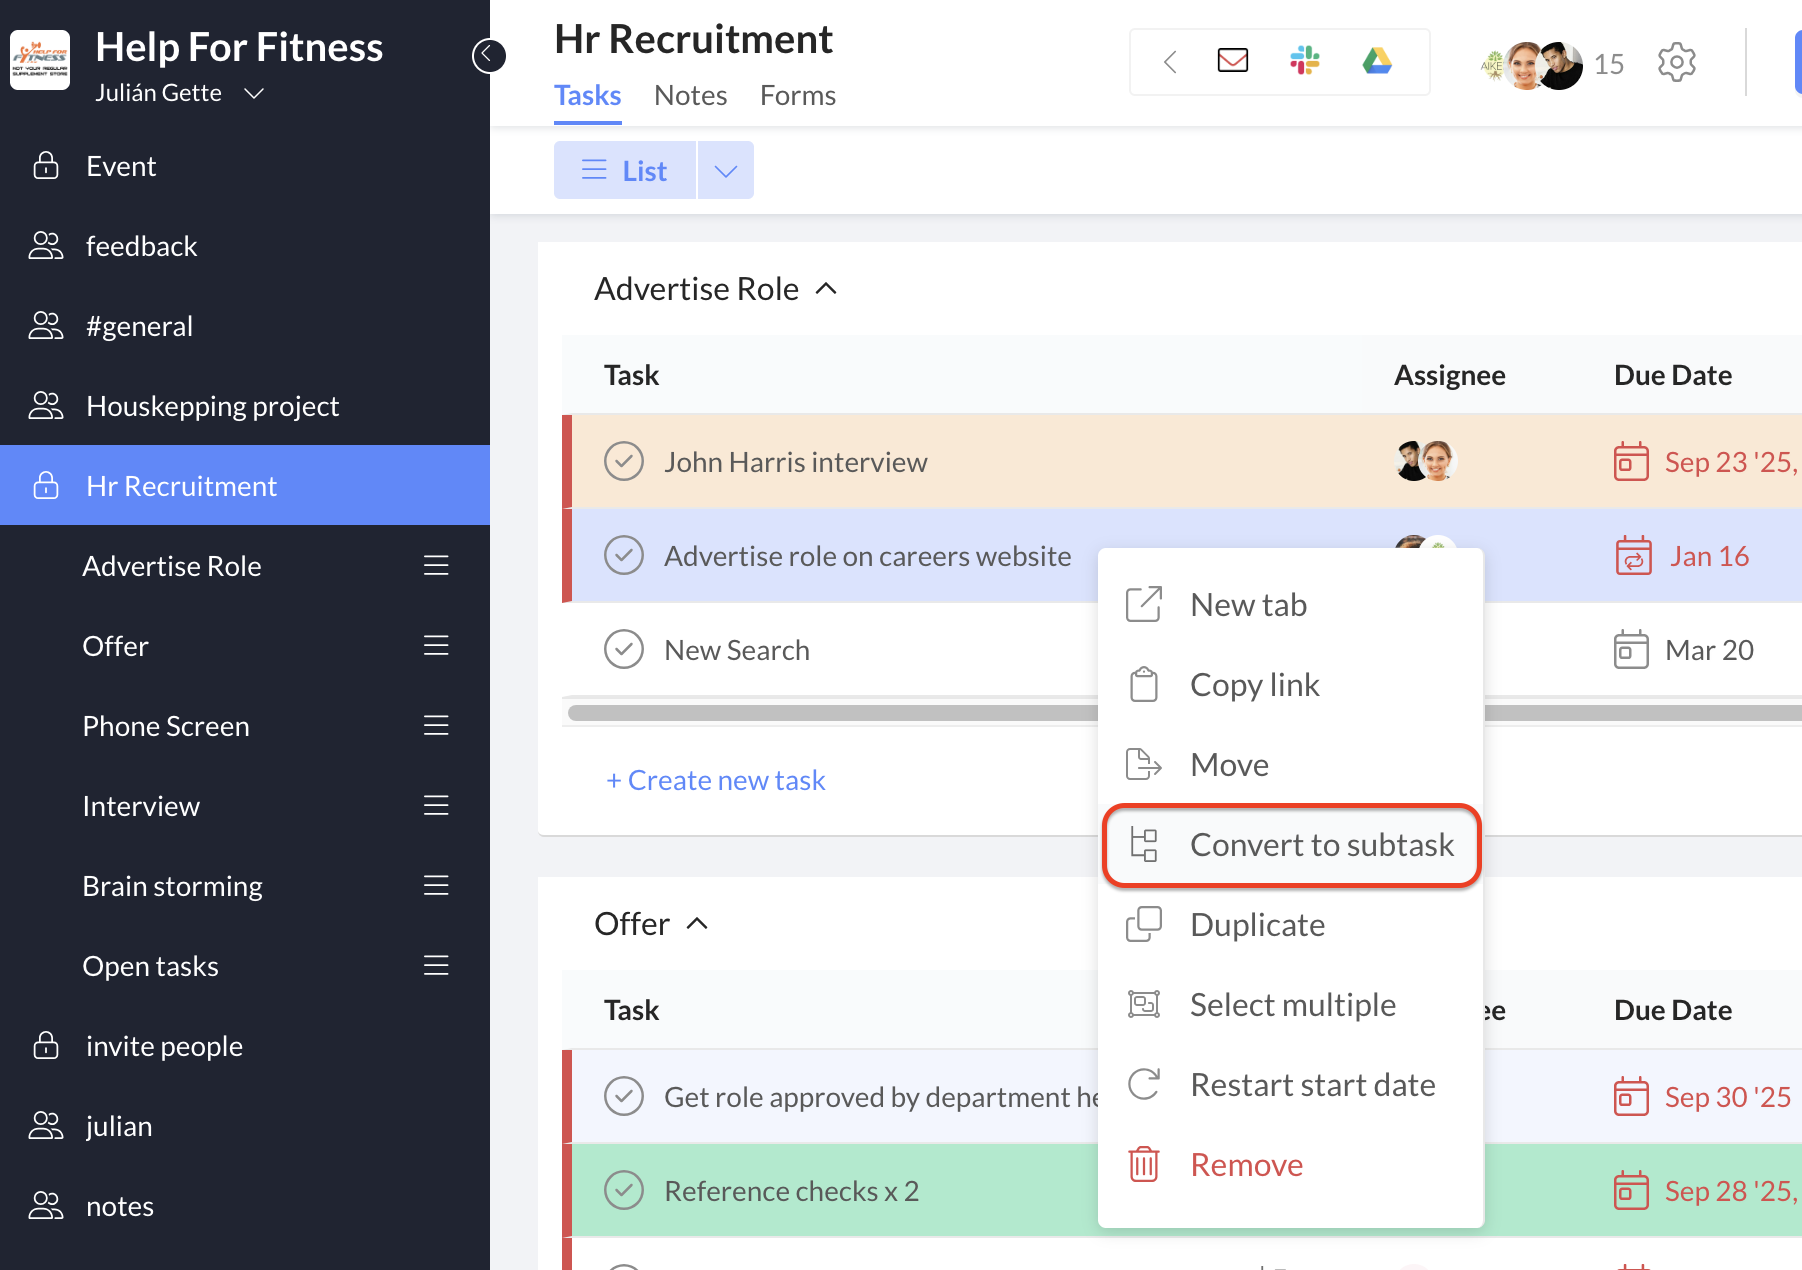Click the Assignee column header in Advertise Role

tap(1450, 375)
